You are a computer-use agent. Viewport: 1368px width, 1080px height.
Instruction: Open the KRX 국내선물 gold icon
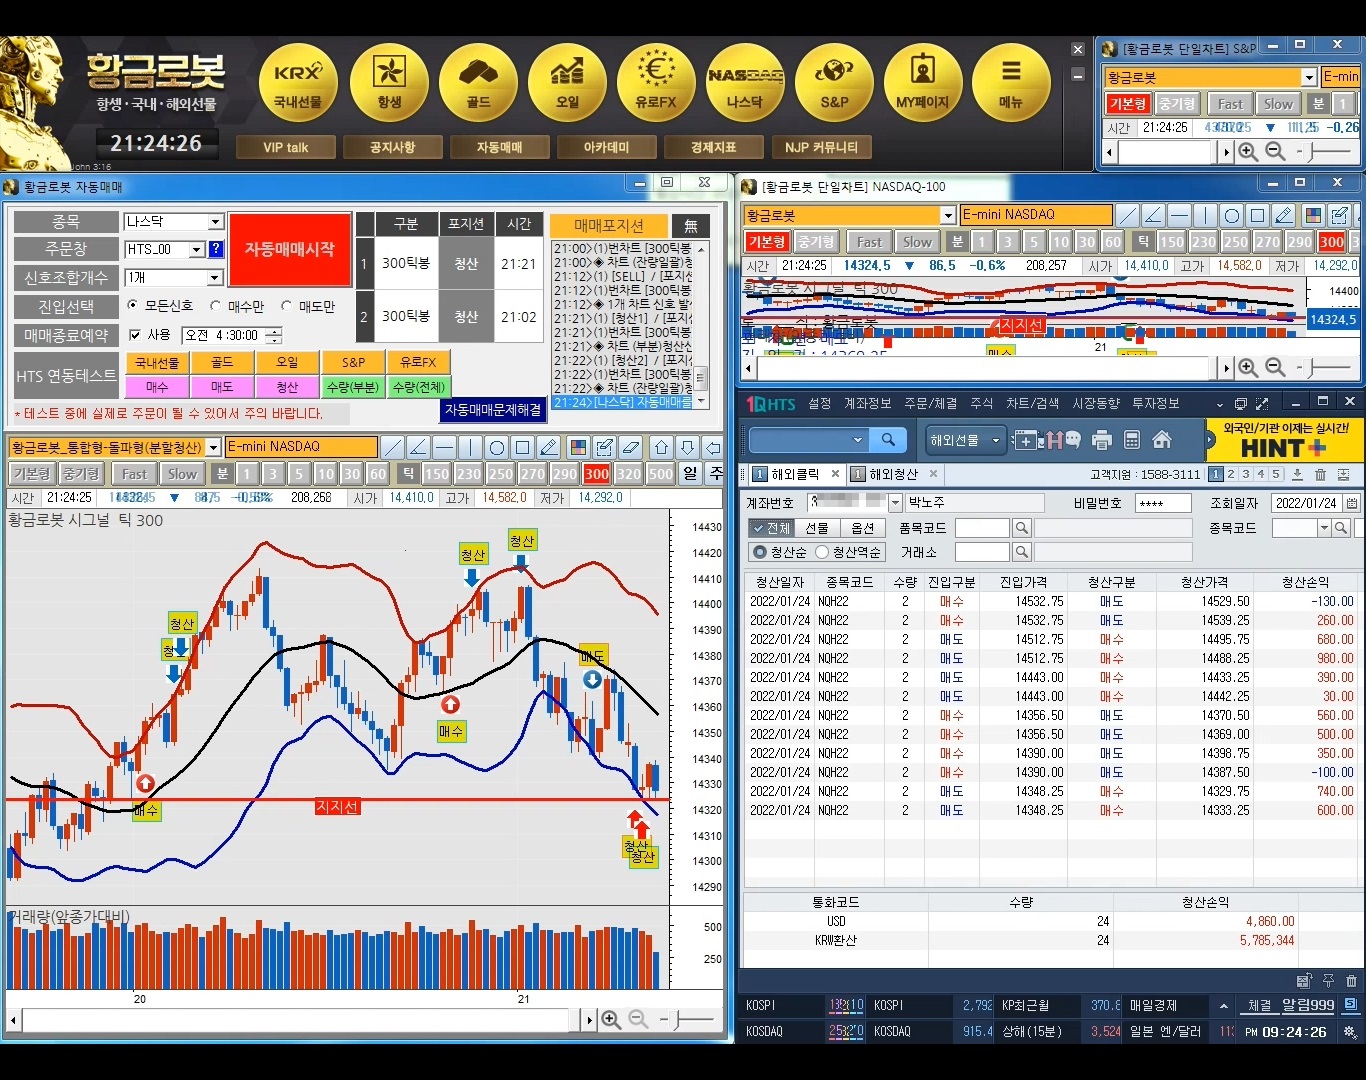click(298, 83)
